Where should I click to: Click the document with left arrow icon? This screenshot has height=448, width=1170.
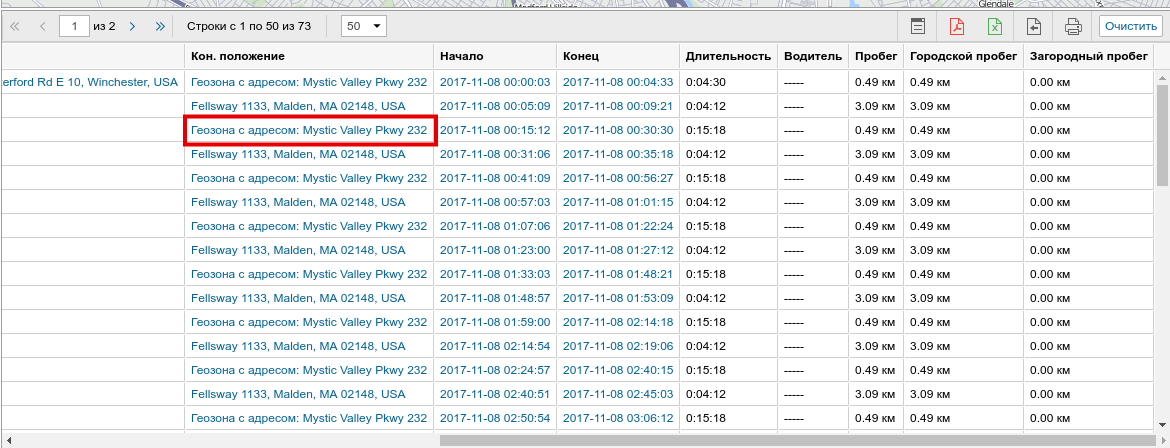(x=1034, y=26)
